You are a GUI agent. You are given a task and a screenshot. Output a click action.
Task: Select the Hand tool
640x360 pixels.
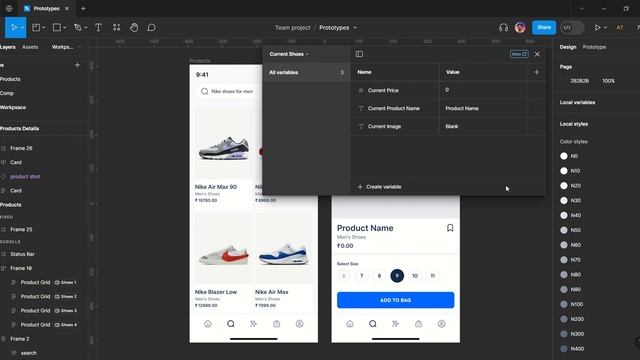click(x=134, y=27)
